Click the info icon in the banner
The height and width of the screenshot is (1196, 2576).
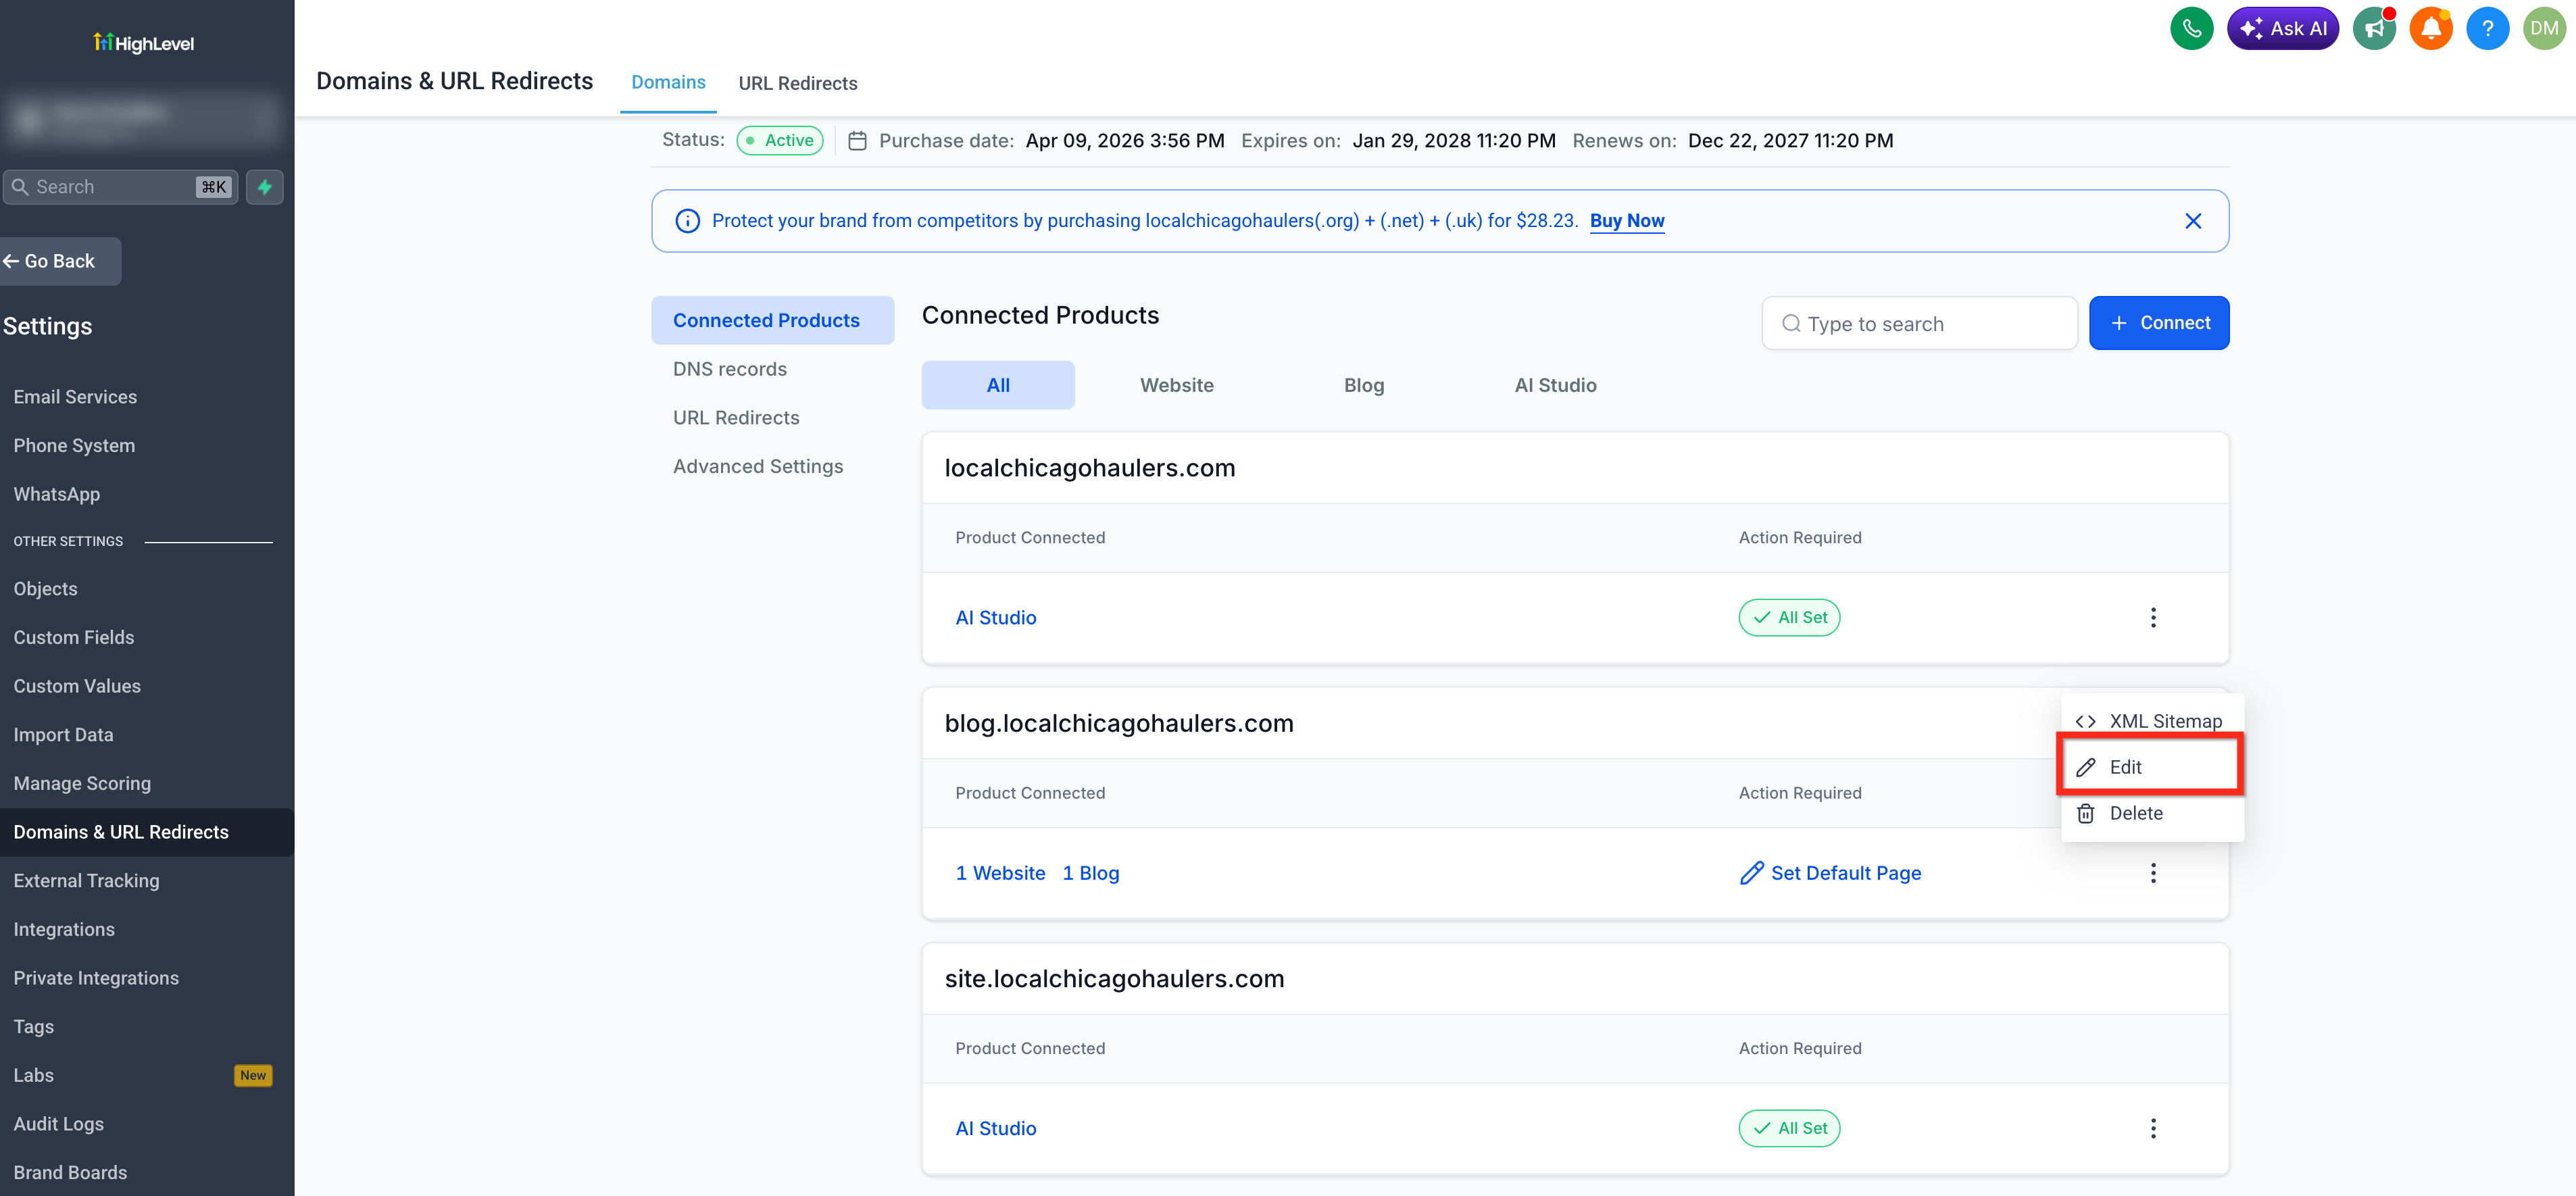[x=687, y=221]
